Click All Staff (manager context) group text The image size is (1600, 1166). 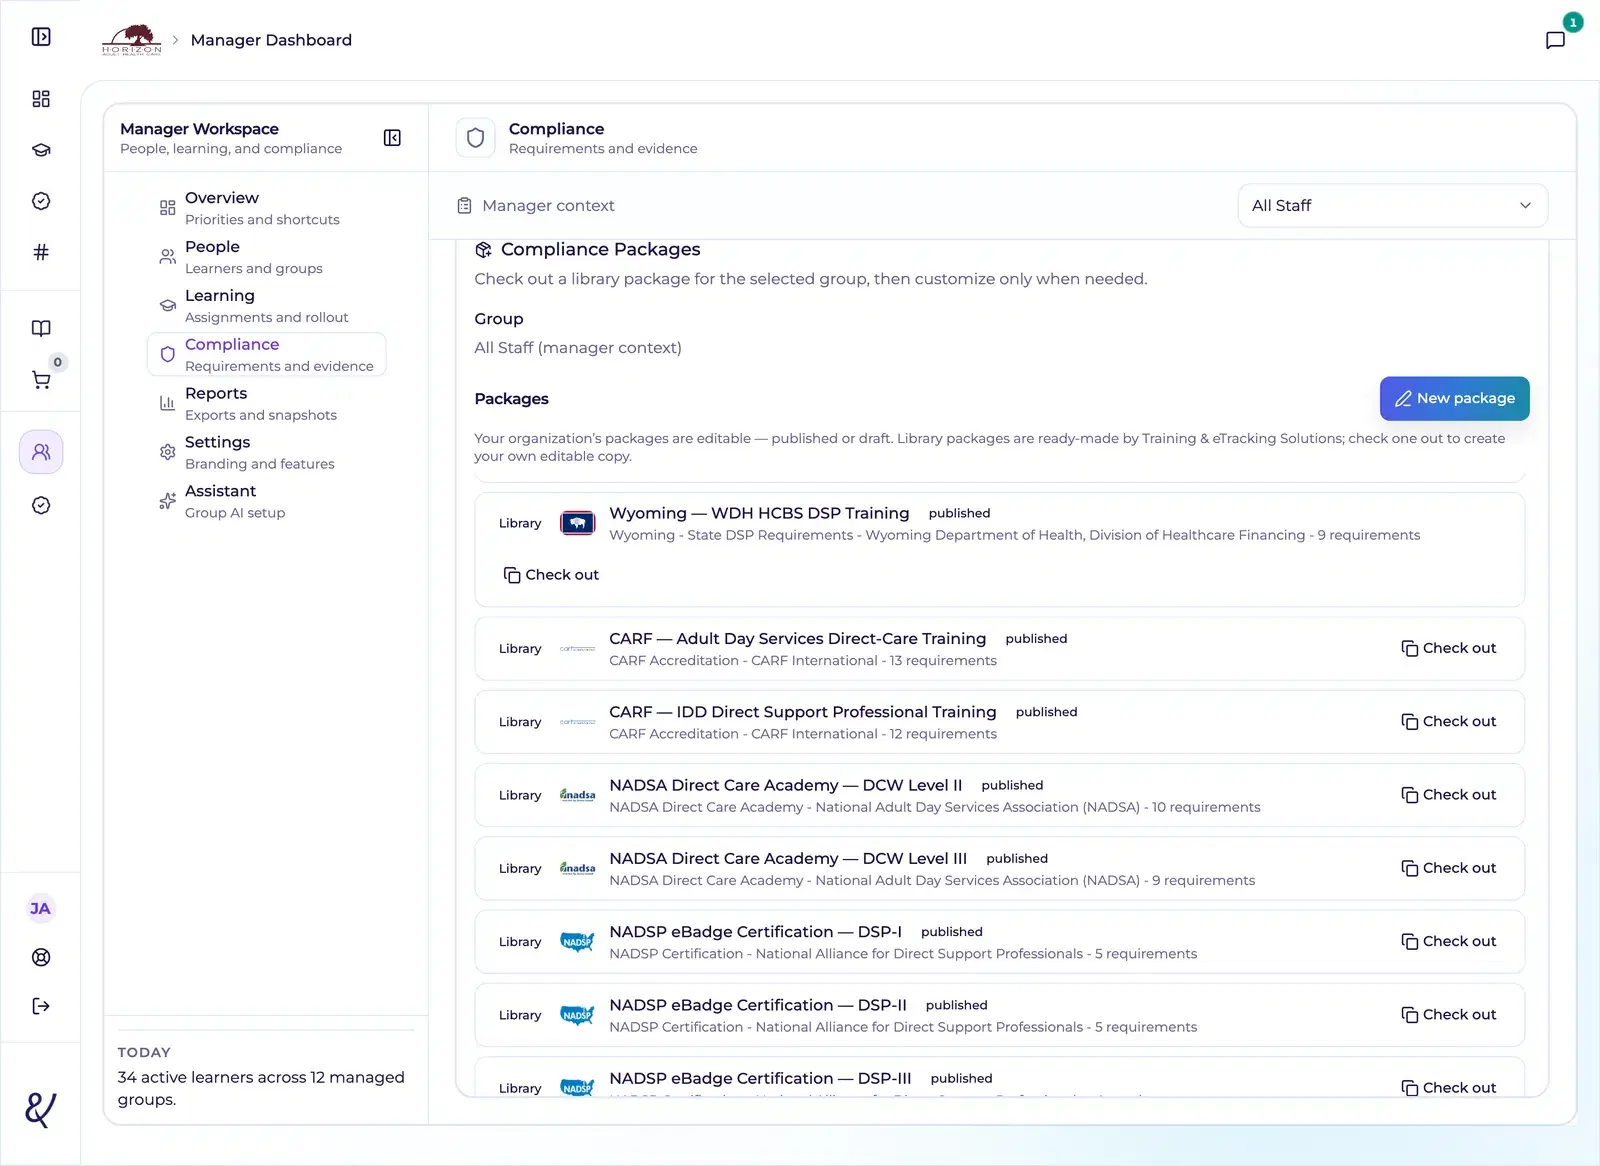[578, 348]
